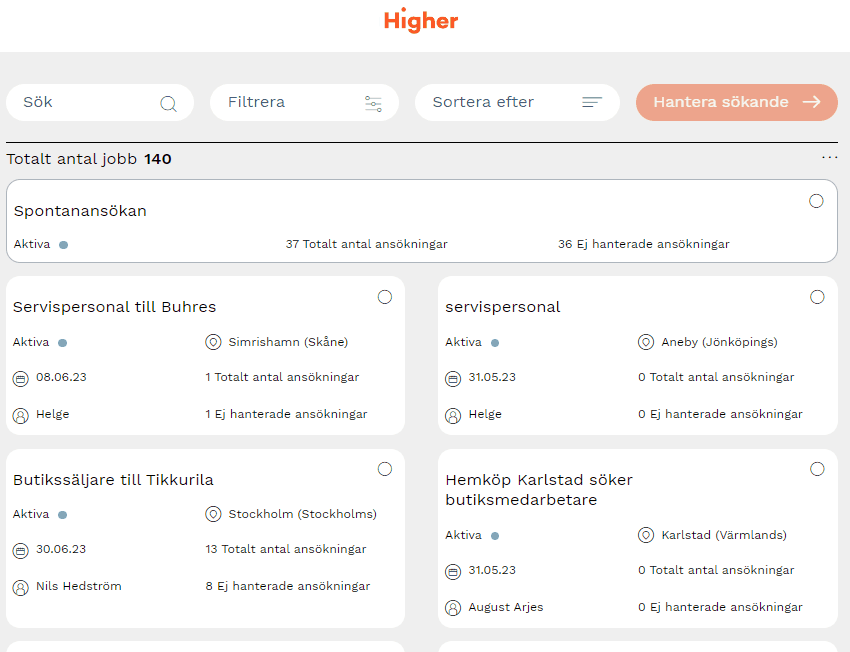Click the person icon beside Nils Hedström
The image size is (850, 652).
pyautogui.click(x=21, y=587)
